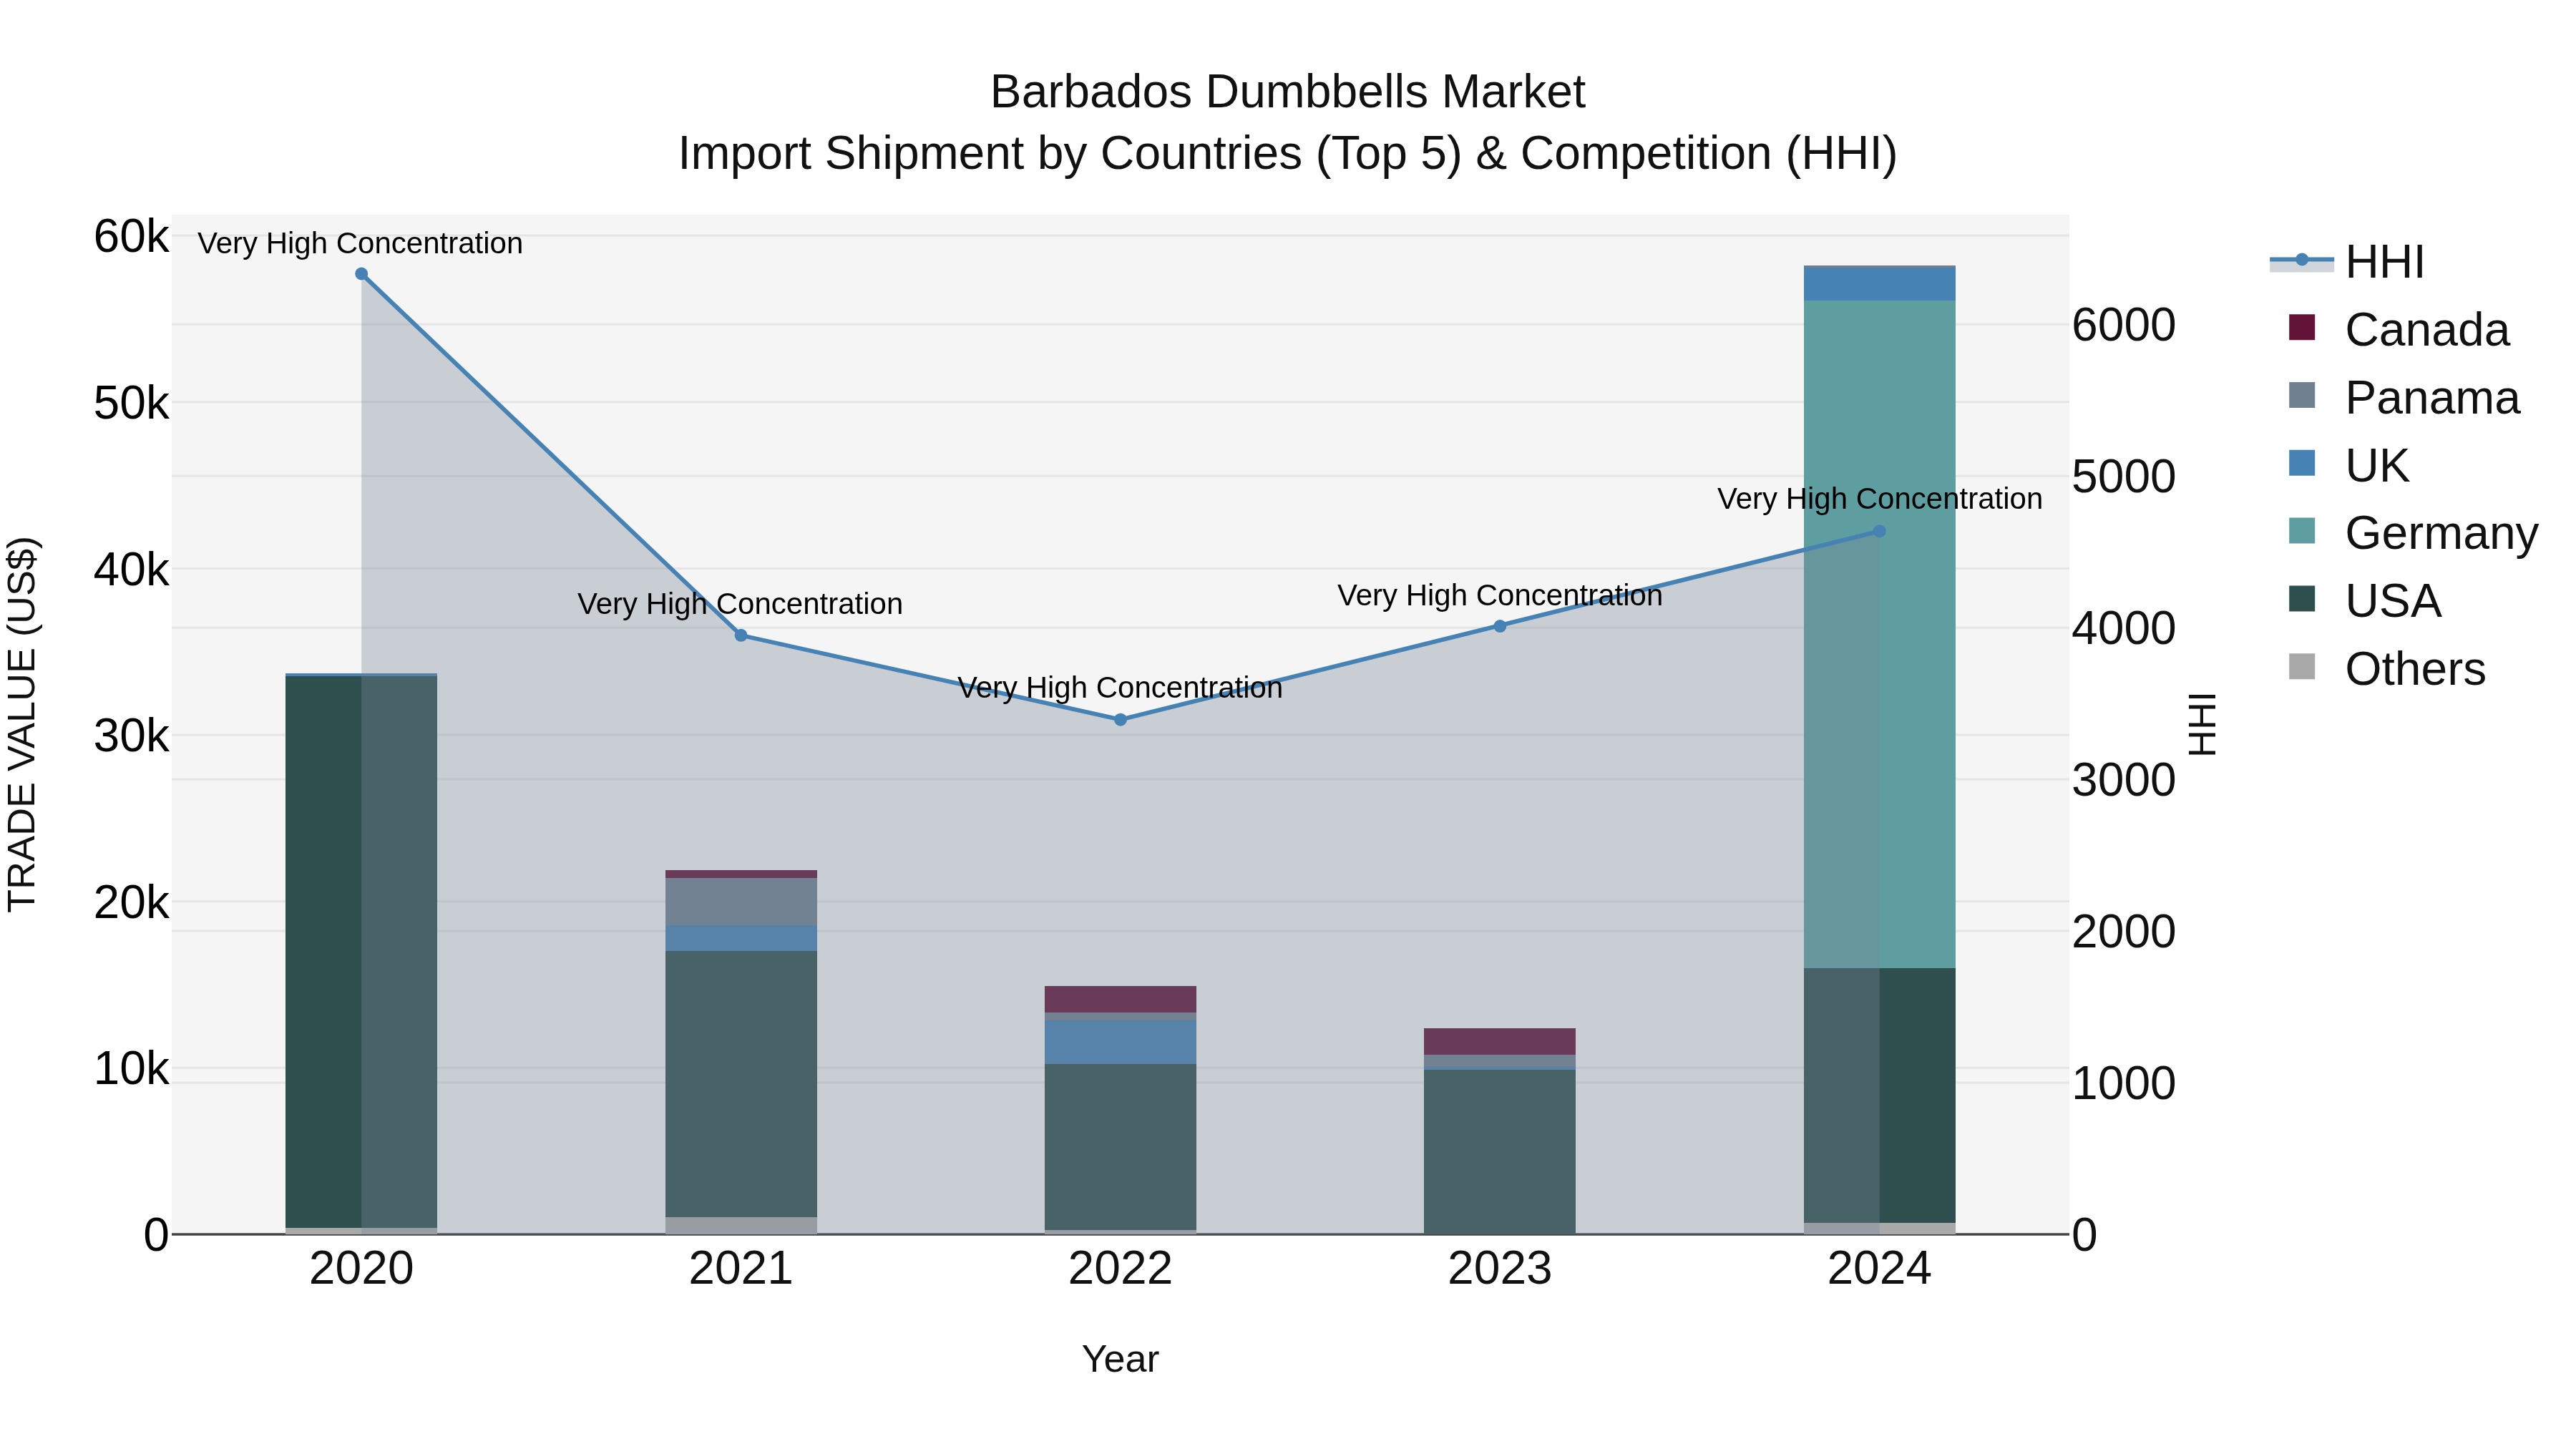Click the '60k' left axis tick
The width and height of the screenshot is (2576, 1449).
131,237
